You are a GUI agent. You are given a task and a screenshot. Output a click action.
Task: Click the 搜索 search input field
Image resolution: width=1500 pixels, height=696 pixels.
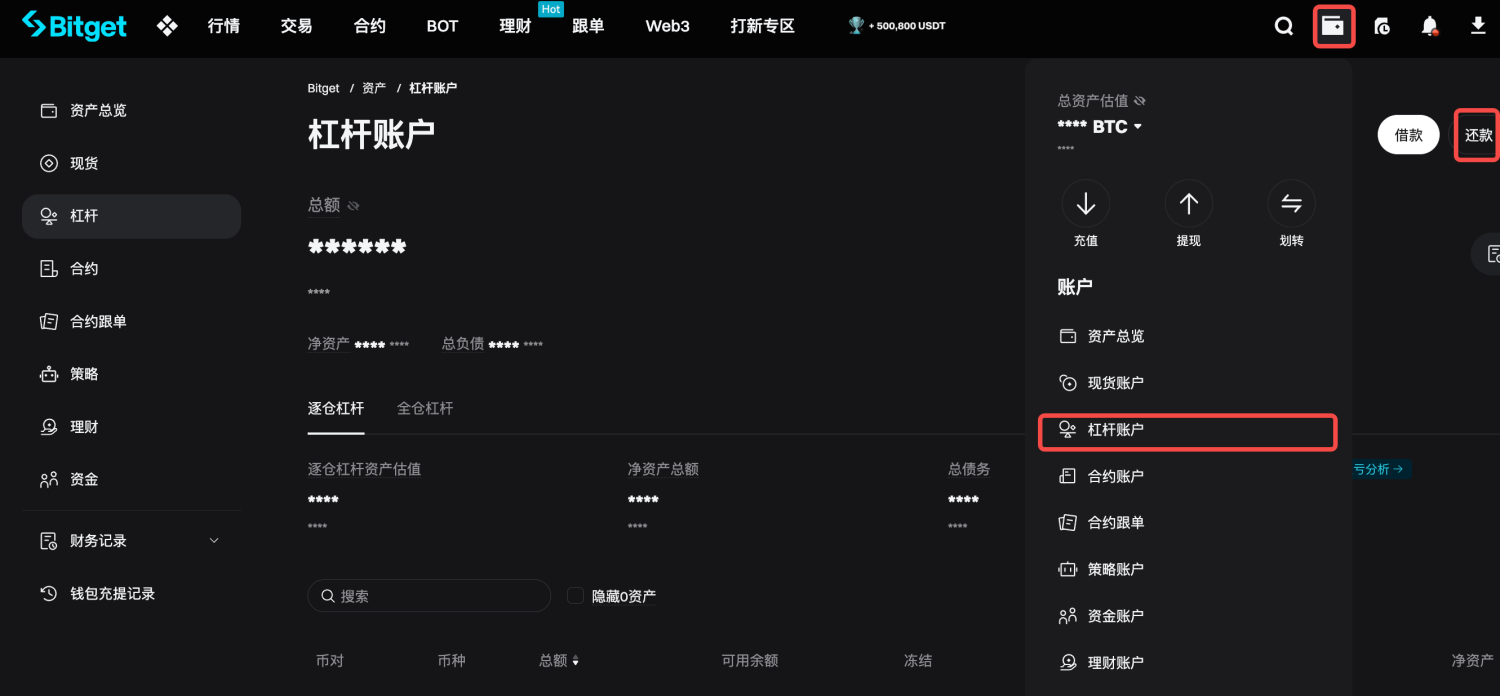(428, 595)
